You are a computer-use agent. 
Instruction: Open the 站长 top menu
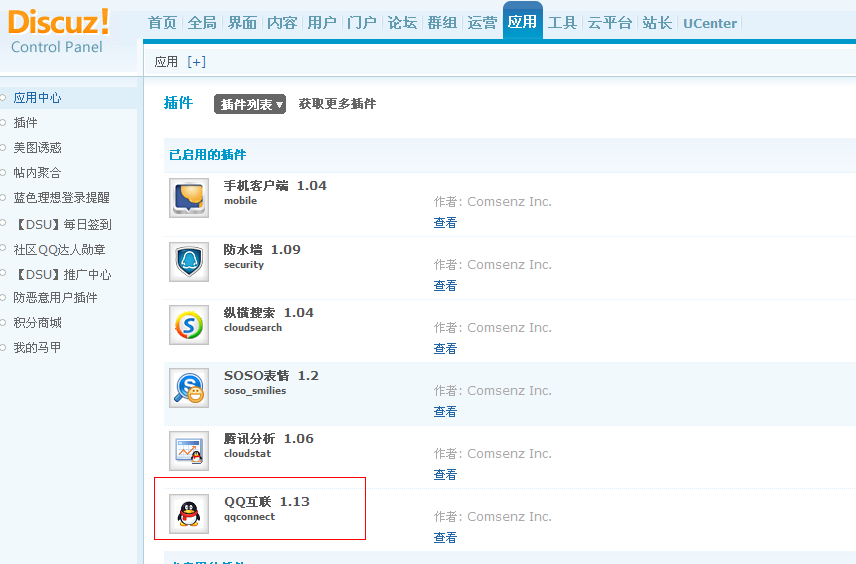click(657, 23)
